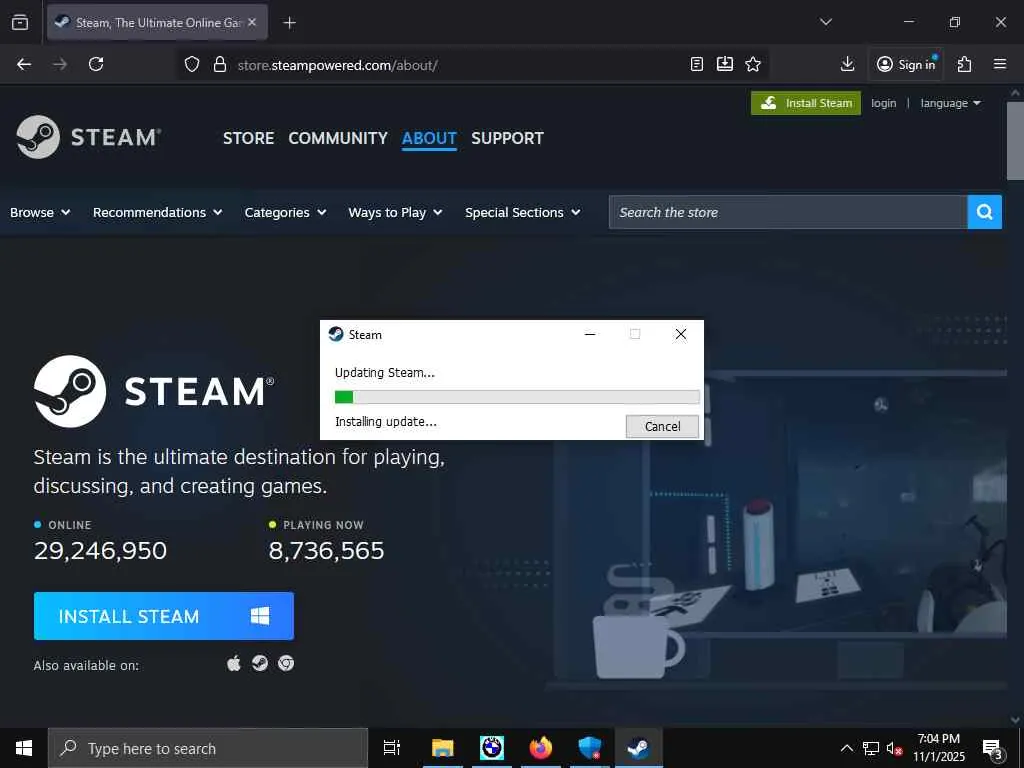Image resolution: width=1024 pixels, height=768 pixels.
Task: Click the store search magnifier button
Action: point(984,212)
